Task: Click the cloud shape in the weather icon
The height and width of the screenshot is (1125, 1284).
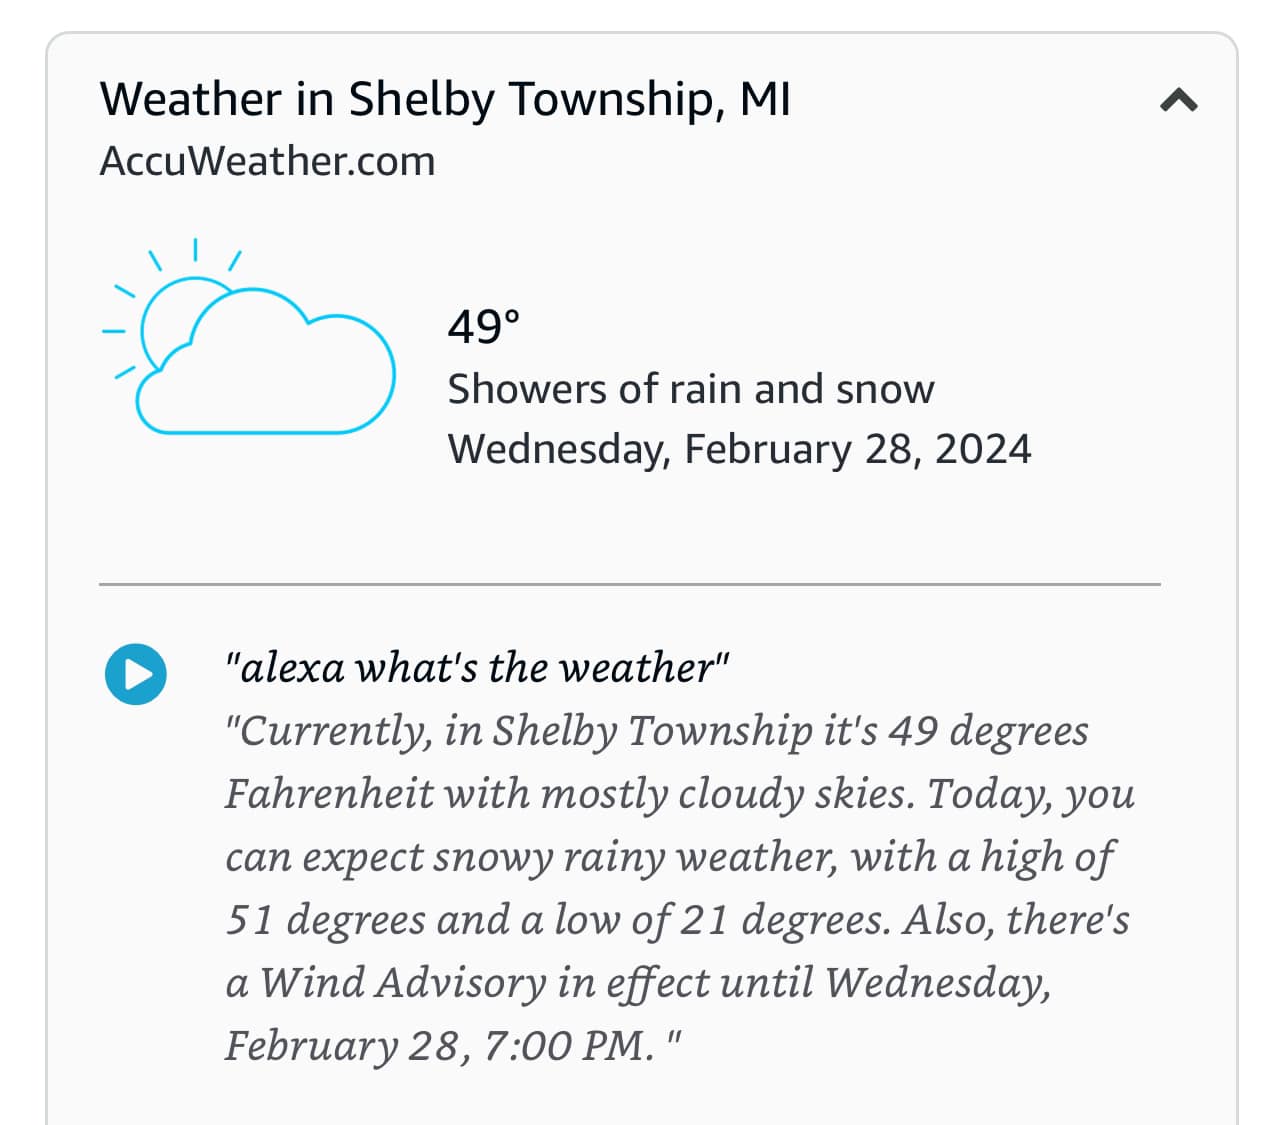Action: tap(265, 362)
